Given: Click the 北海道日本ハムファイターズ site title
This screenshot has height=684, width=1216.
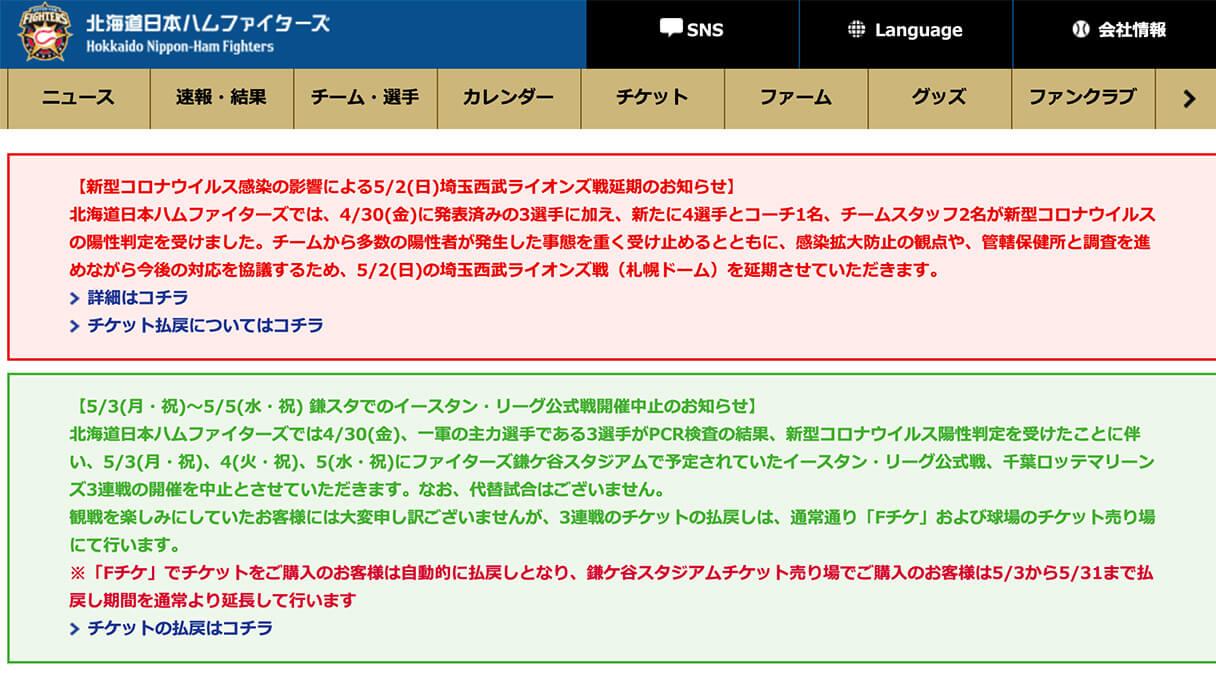Looking at the screenshot, I should 208,24.
